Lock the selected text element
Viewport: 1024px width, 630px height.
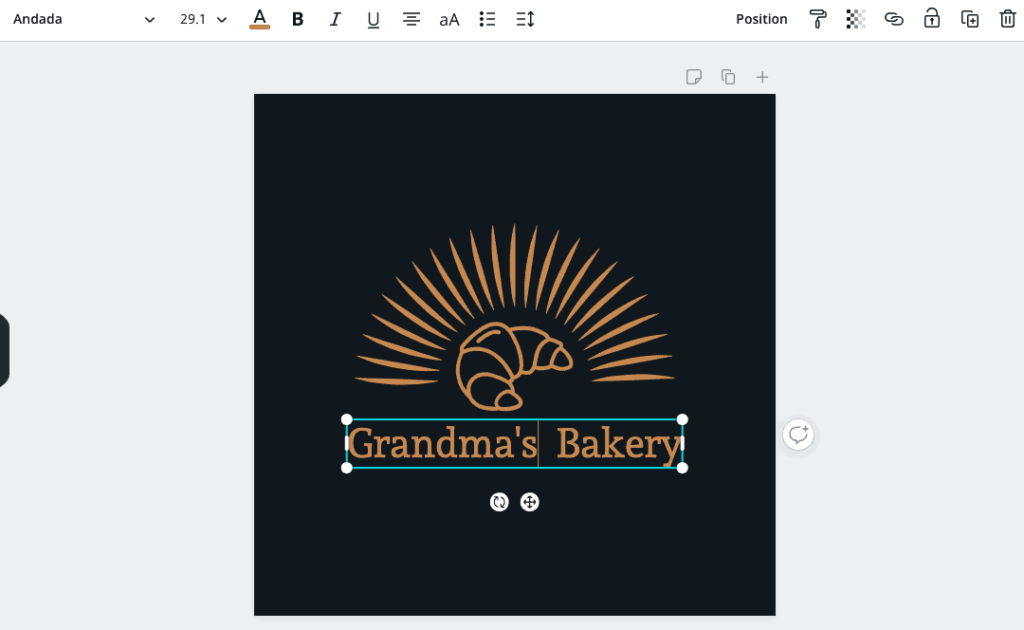pyautogui.click(x=932, y=19)
